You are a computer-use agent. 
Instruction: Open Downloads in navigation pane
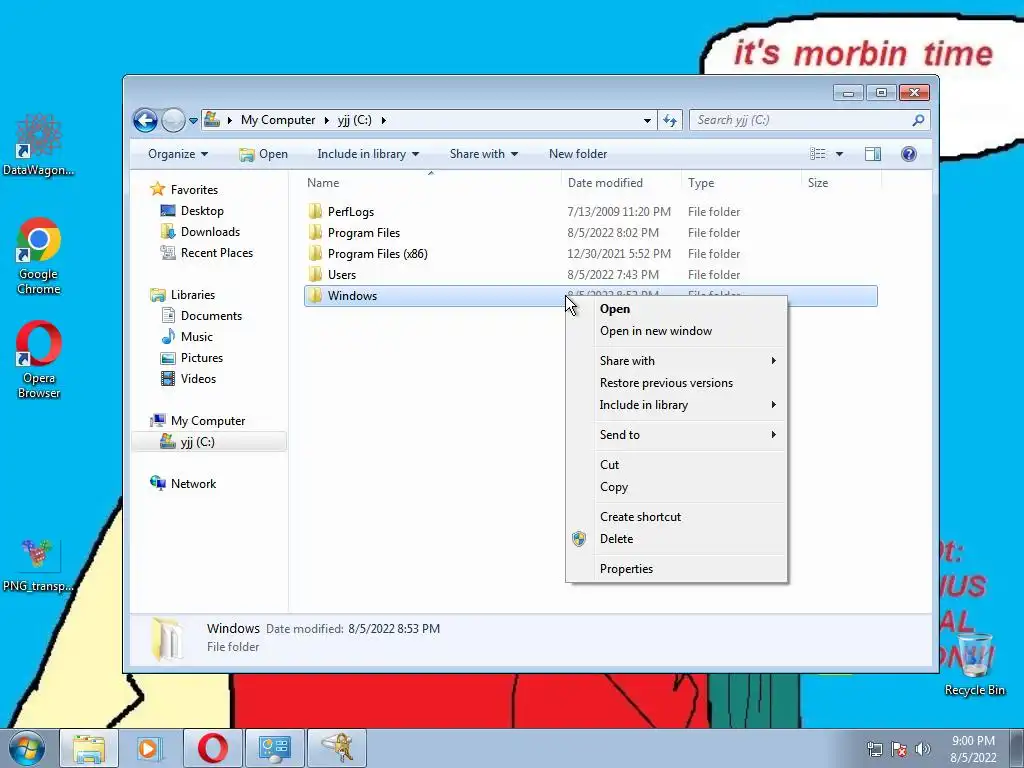[x=210, y=232]
